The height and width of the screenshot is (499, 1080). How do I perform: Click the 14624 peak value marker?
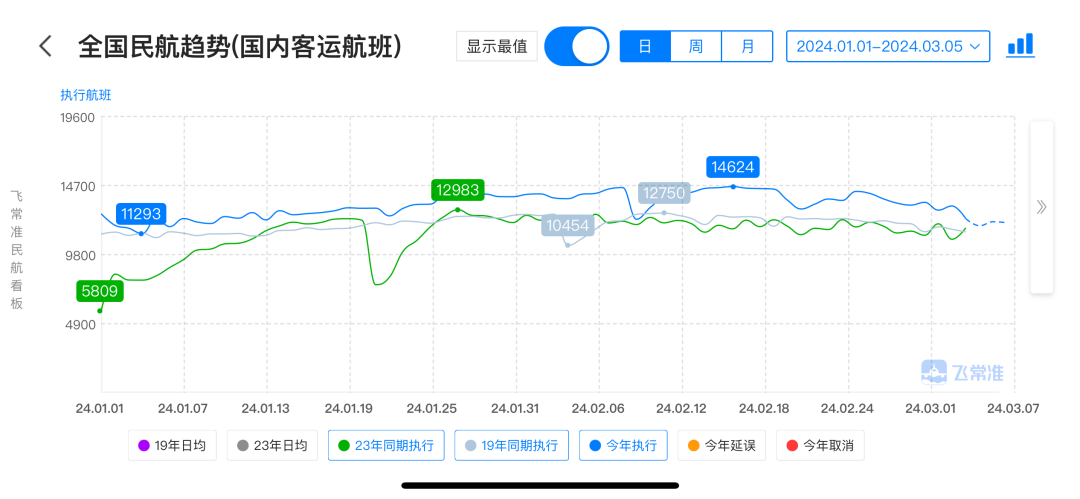pyautogui.click(x=733, y=167)
